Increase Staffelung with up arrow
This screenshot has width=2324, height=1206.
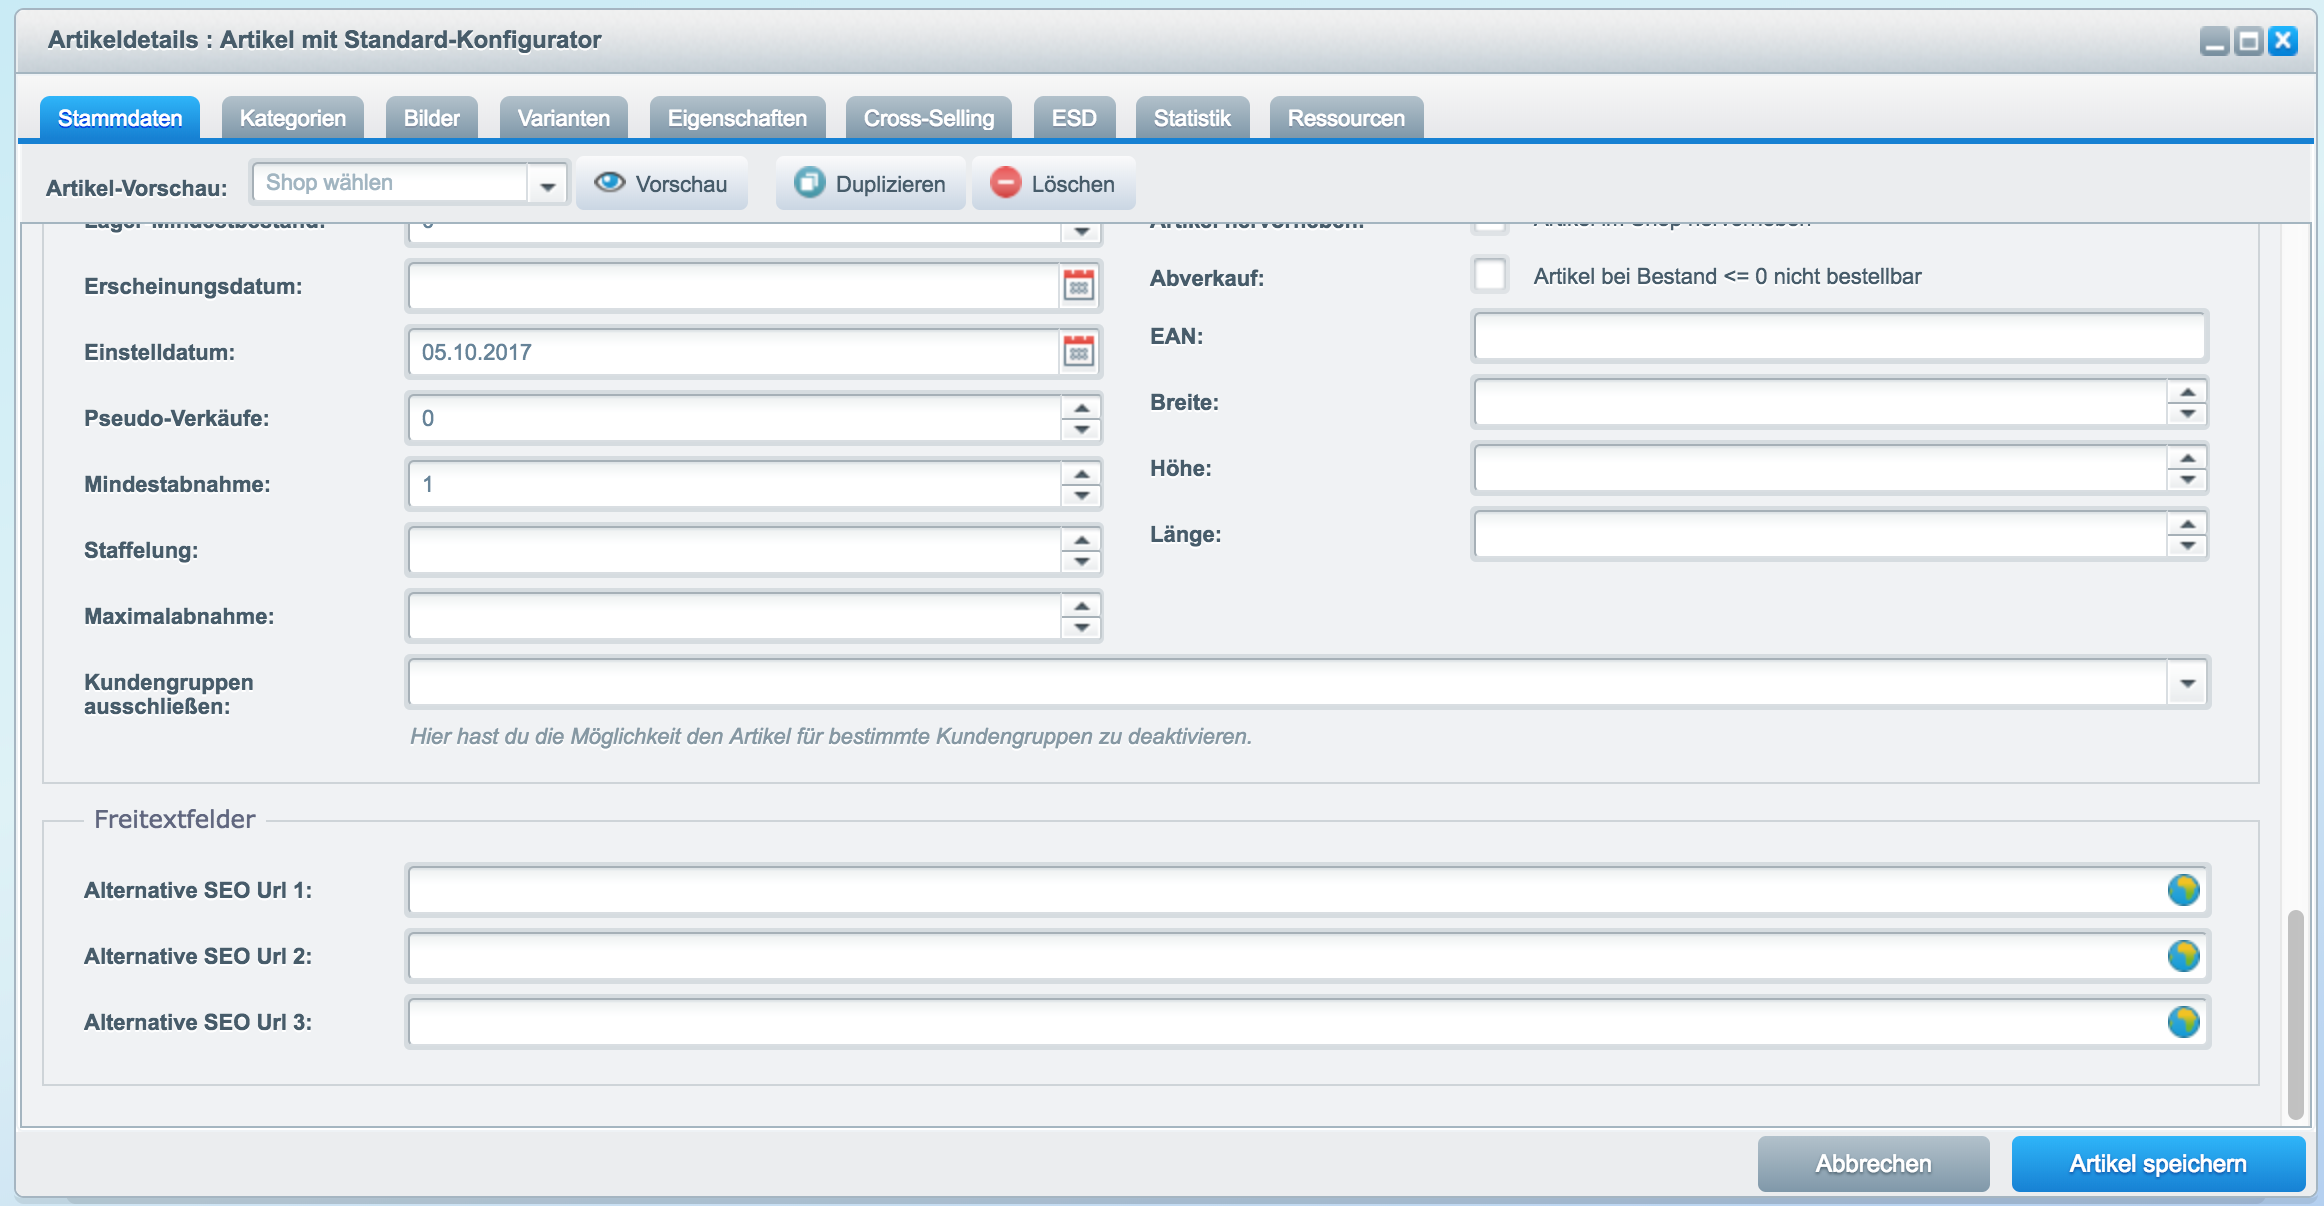point(1081,540)
